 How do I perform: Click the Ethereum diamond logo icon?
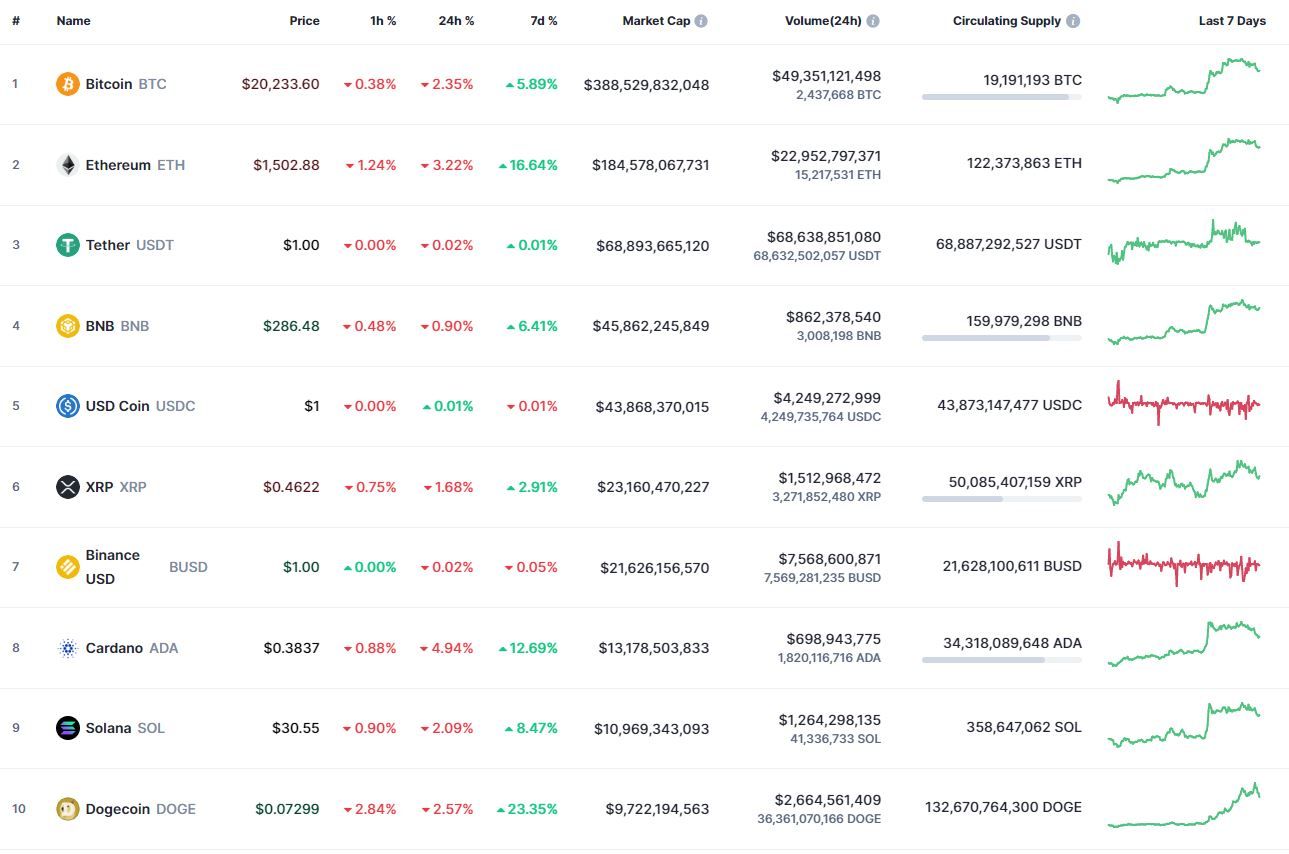pos(68,165)
